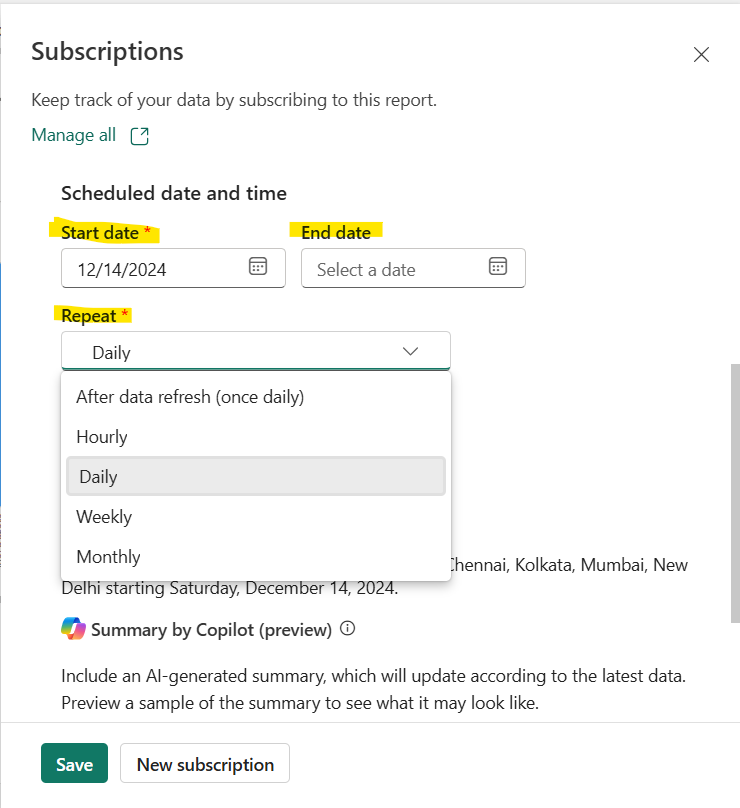Open the Manage all link

click(x=75, y=134)
